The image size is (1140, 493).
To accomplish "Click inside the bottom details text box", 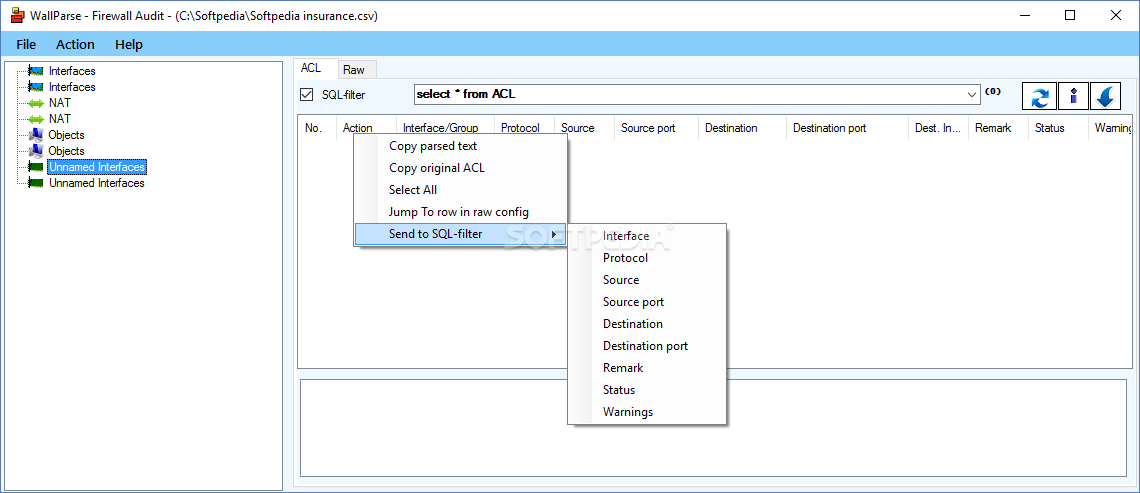I will click(715, 428).
